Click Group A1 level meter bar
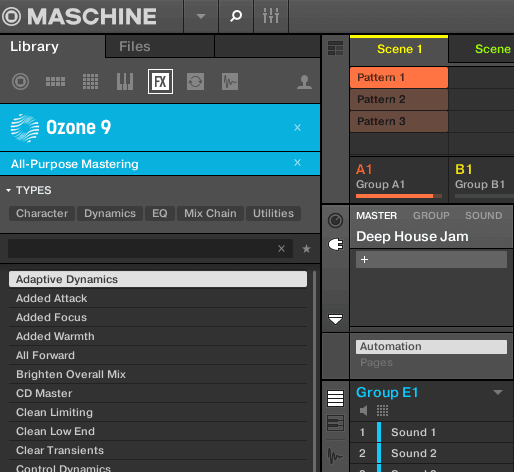 [x=399, y=196]
